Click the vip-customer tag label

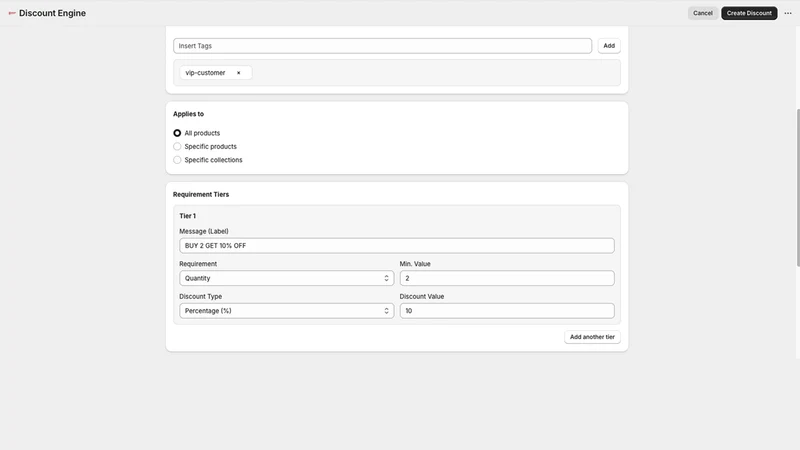click(x=205, y=73)
